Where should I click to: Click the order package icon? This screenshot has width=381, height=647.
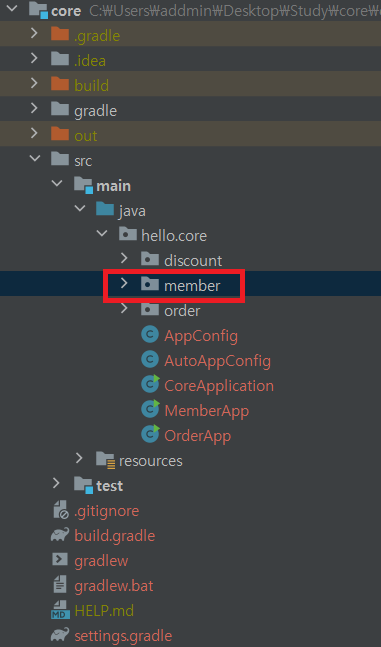pyautogui.click(x=150, y=309)
